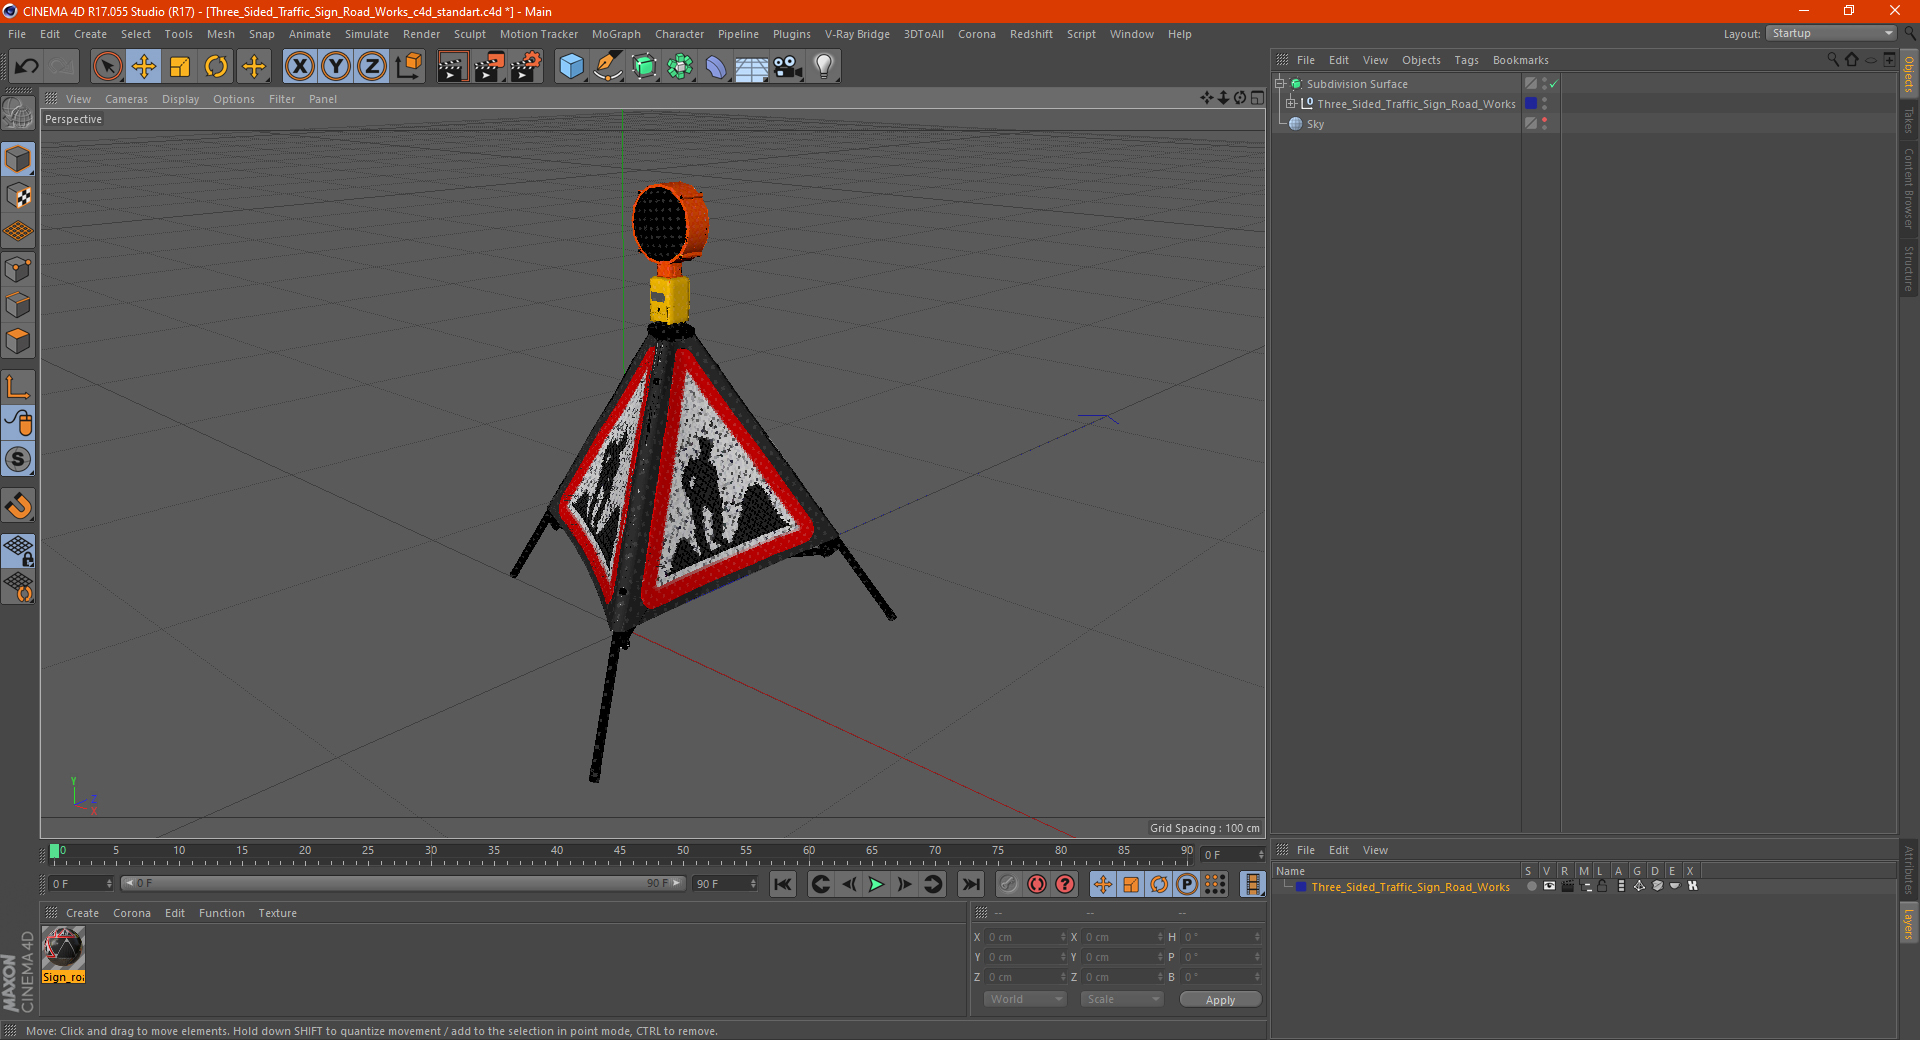1920x1040 pixels.
Task: Open the Simulate menu
Action: click(367, 34)
